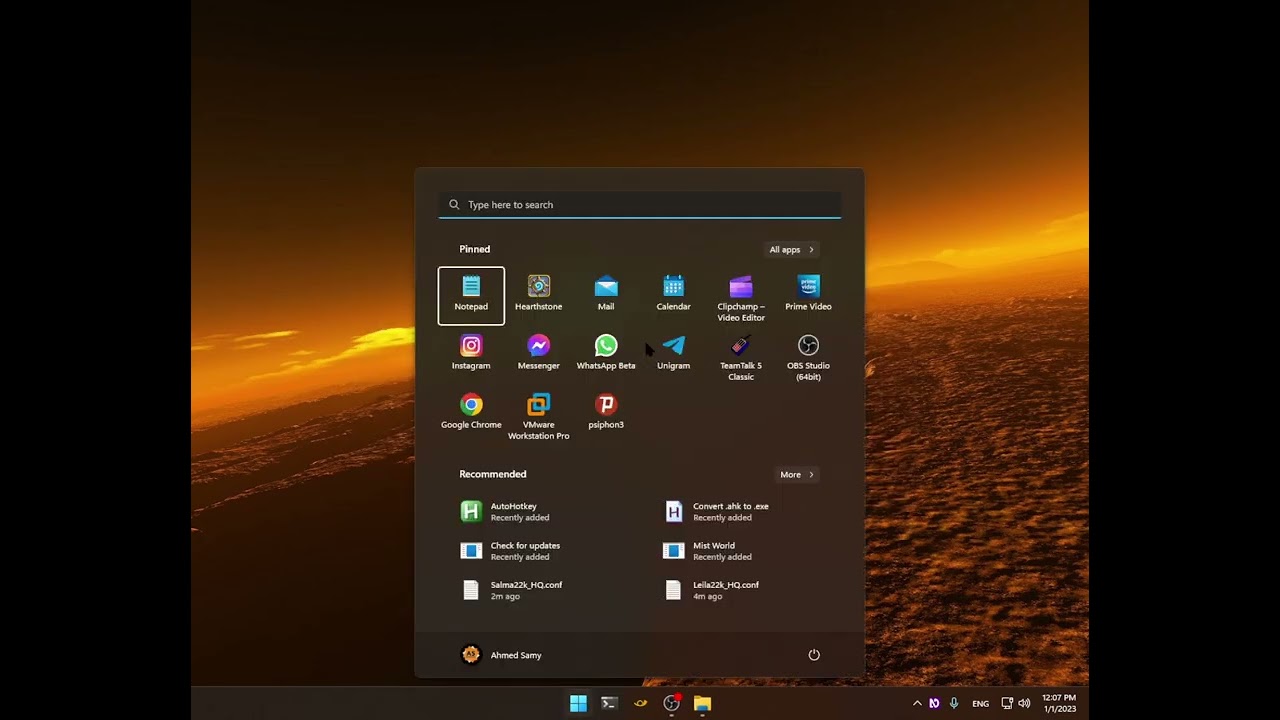Click the power button icon
This screenshot has height=720, width=1280.
click(x=814, y=655)
